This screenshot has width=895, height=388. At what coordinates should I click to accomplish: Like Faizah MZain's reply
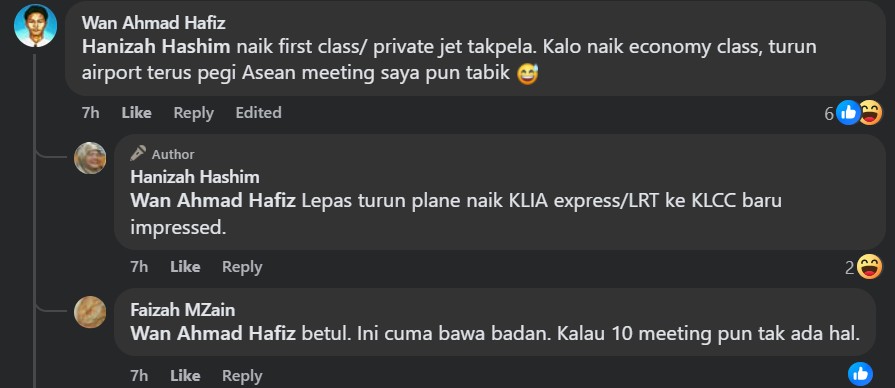185,375
